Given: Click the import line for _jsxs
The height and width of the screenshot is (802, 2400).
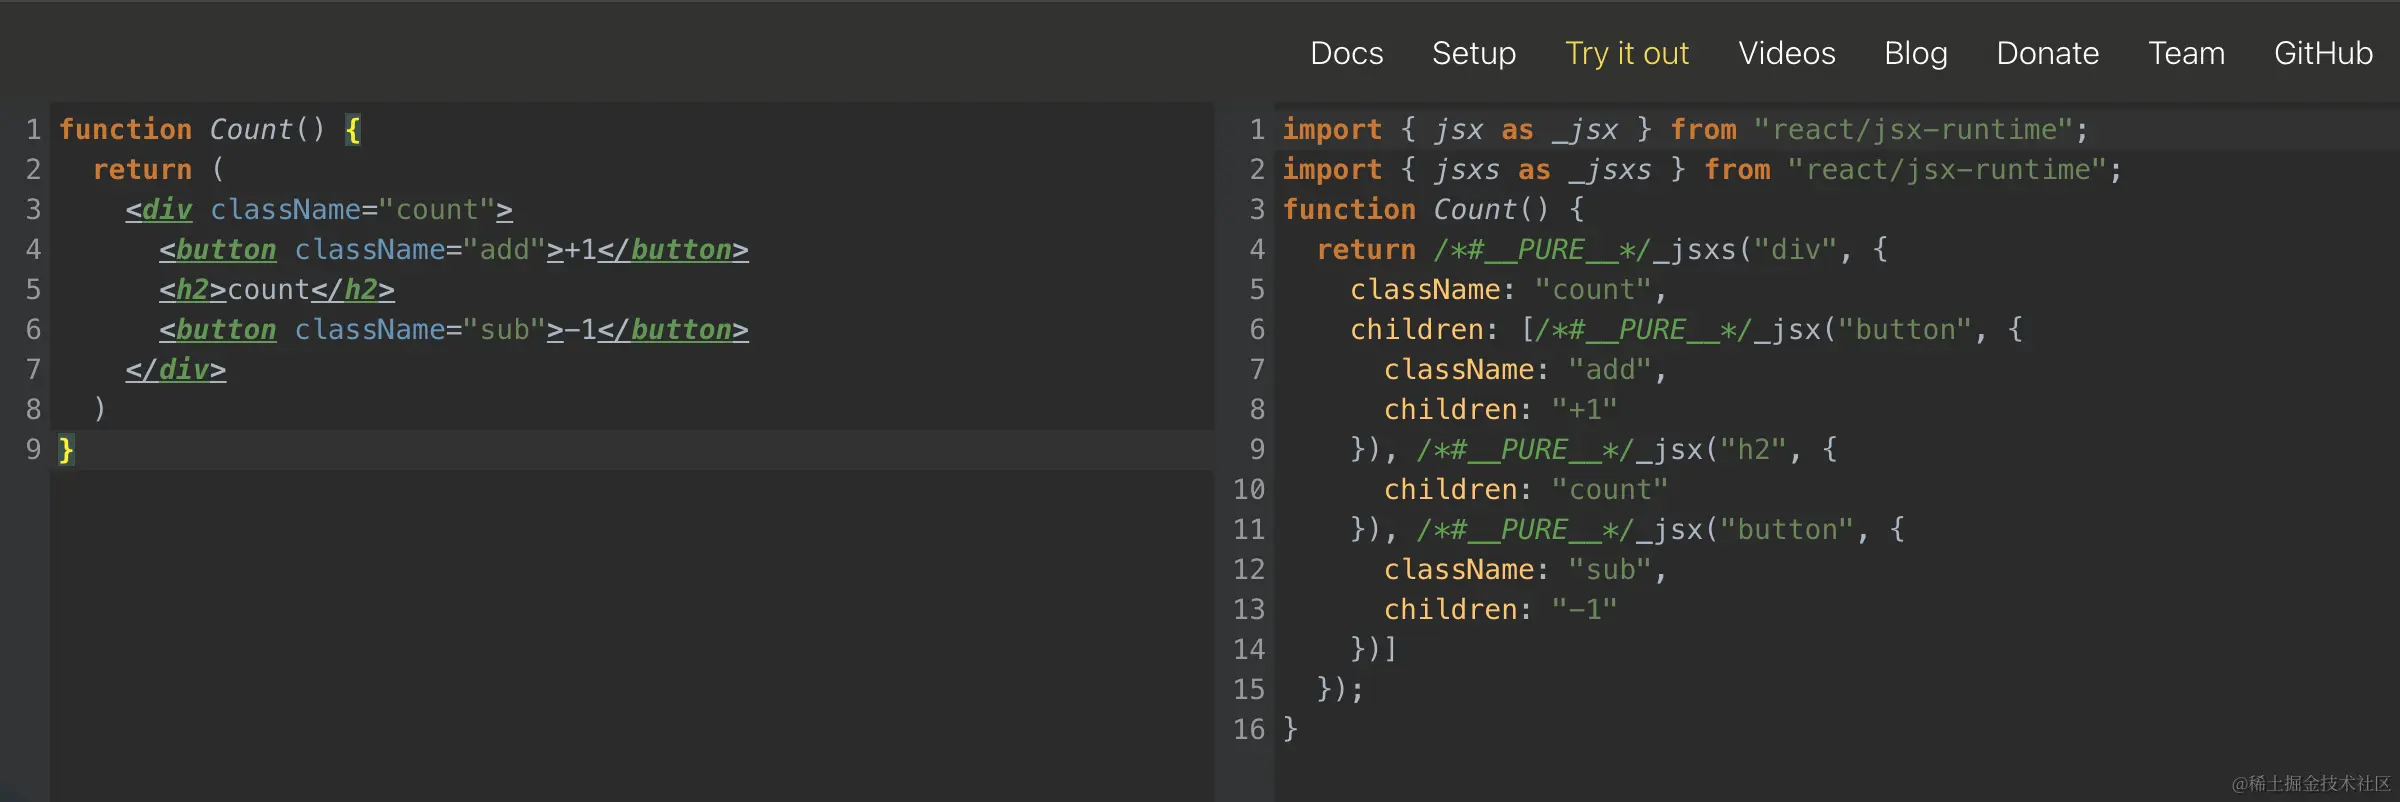Looking at the screenshot, I should click(x=1702, y=169).
